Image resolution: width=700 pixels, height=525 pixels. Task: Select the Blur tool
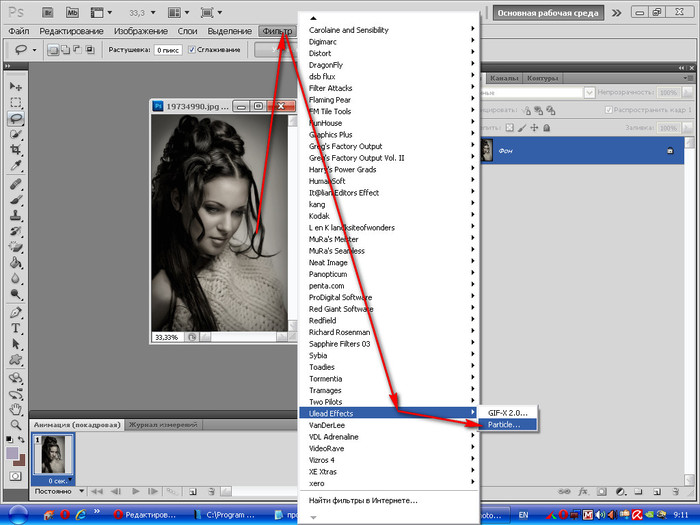click(x=16, y=279)
